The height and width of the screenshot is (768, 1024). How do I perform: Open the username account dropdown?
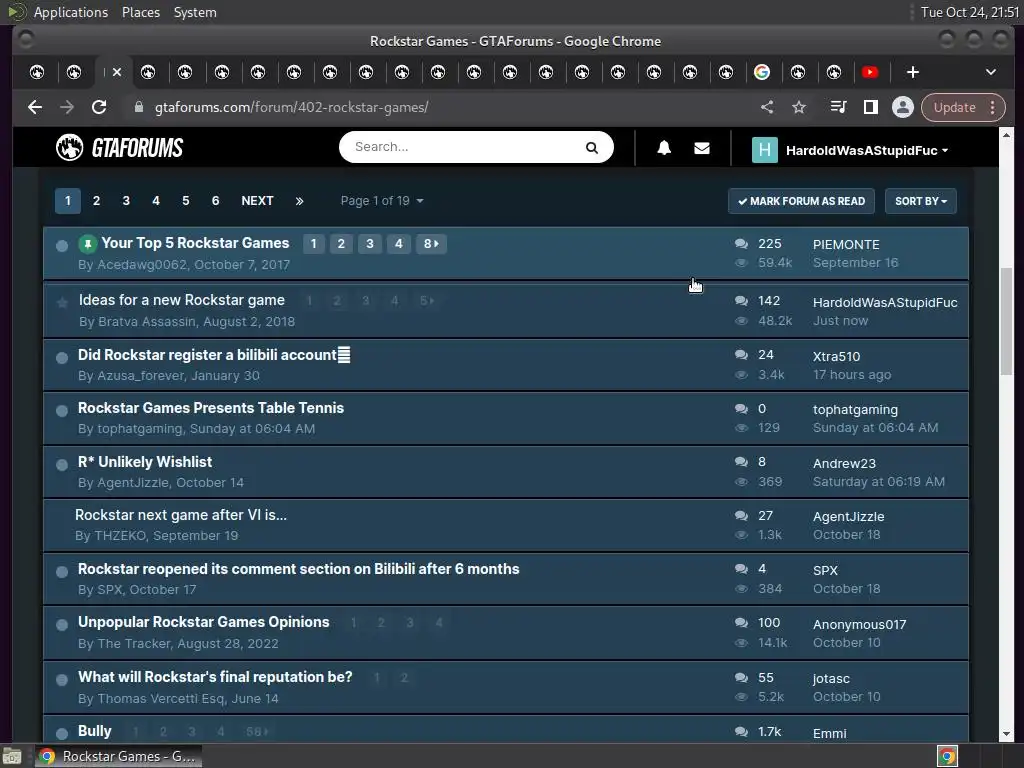867,150
